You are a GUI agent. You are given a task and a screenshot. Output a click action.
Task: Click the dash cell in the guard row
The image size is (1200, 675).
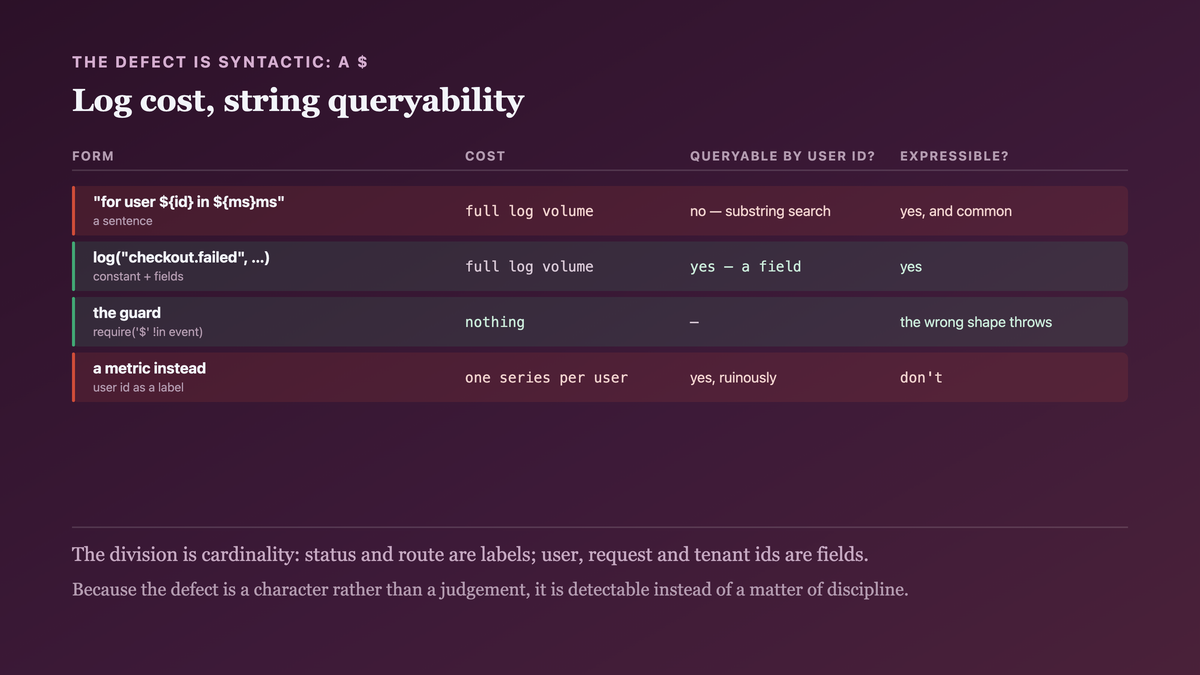tap(695, 322)
